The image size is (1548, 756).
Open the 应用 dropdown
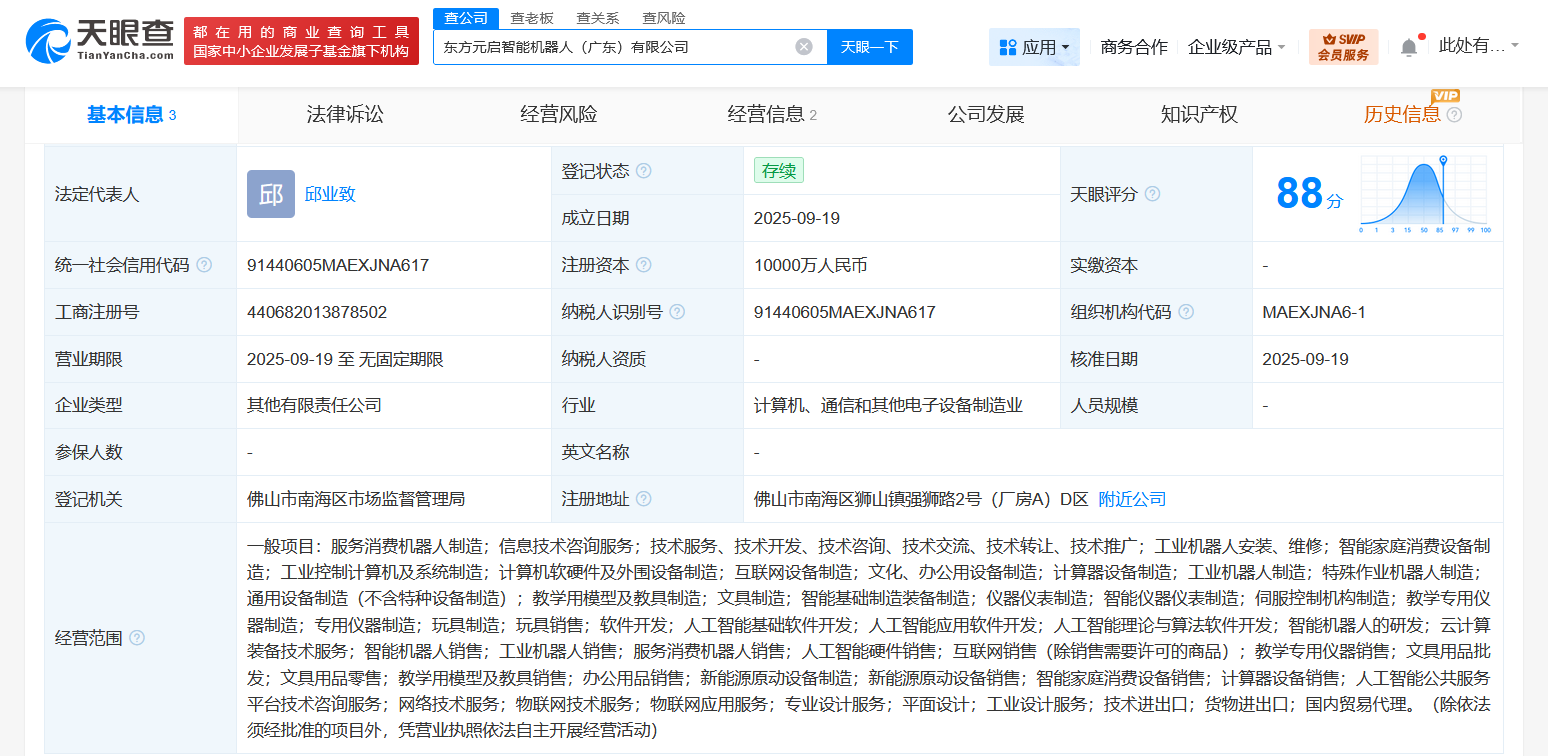[x=1034, y=47]
